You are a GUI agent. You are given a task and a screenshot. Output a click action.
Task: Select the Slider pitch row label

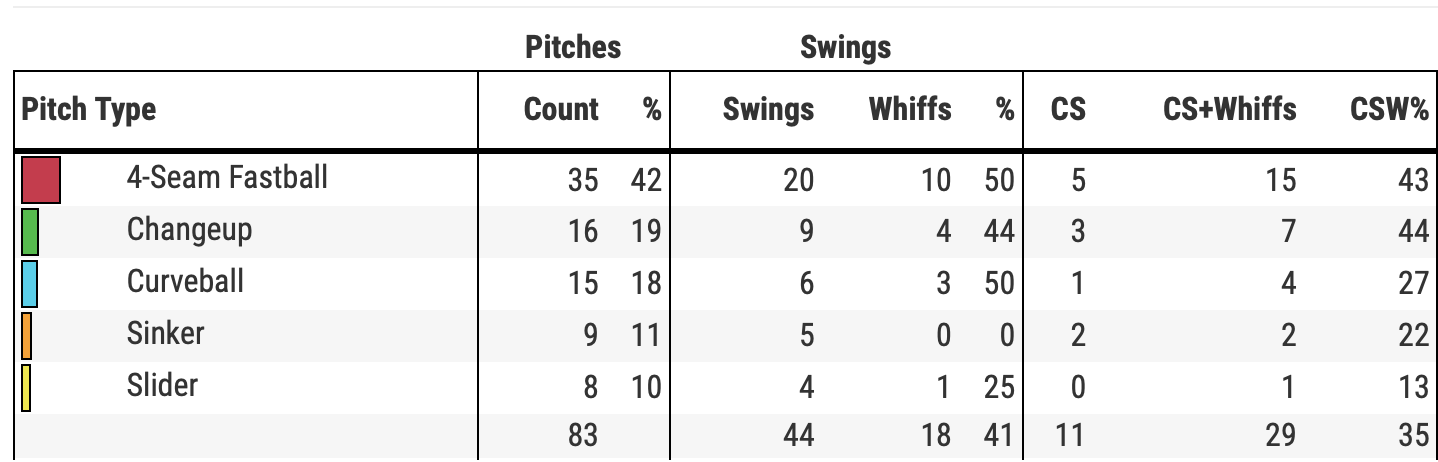[x=162, y=386]
